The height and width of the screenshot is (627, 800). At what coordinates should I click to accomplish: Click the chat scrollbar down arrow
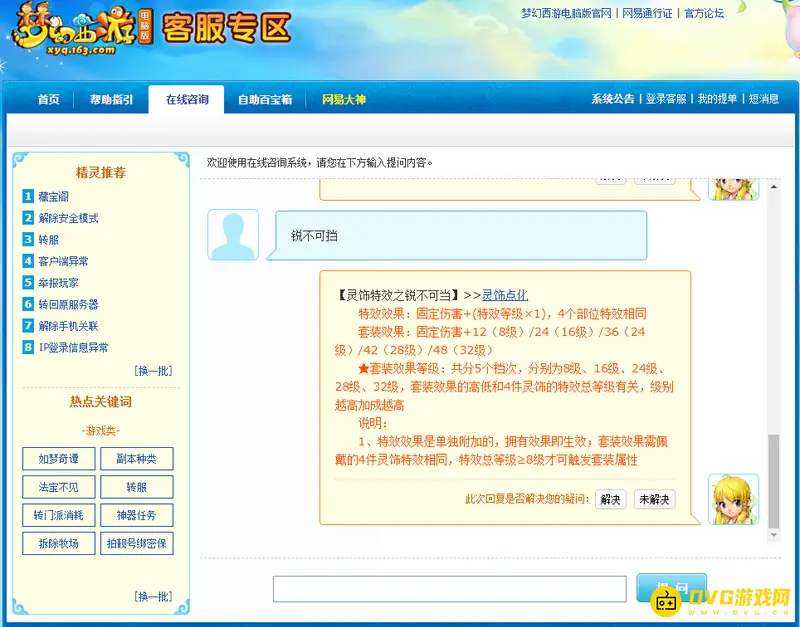click(x=773, y=535)
